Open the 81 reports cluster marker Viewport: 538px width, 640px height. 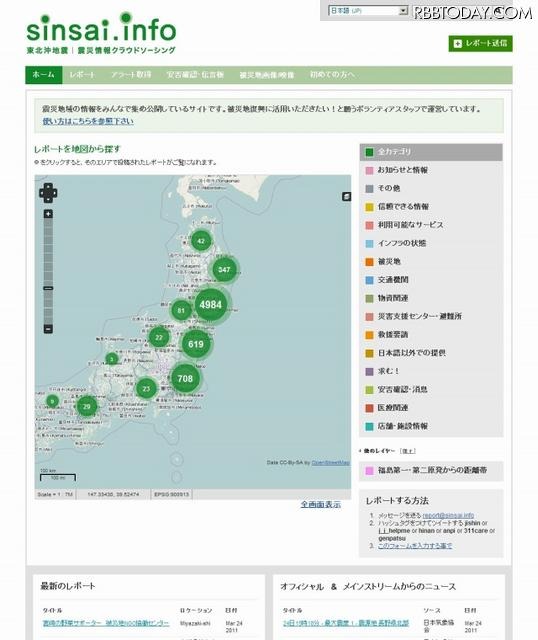click(x=181, y=311)
